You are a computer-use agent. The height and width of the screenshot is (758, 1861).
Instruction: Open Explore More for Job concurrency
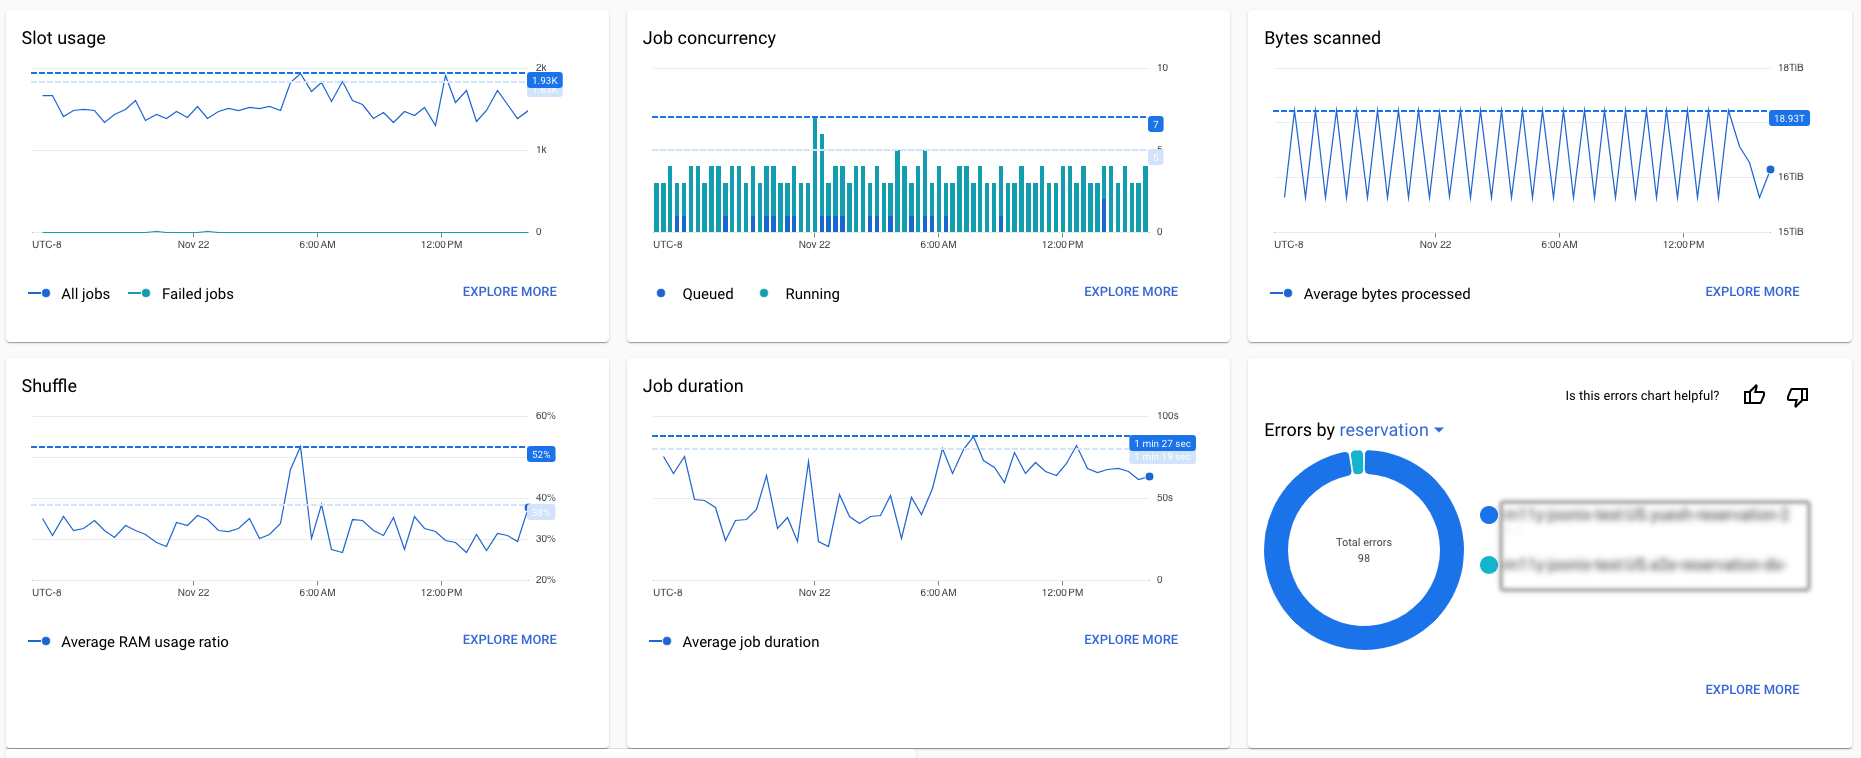pyautogui.click(x=1130, y=292)
